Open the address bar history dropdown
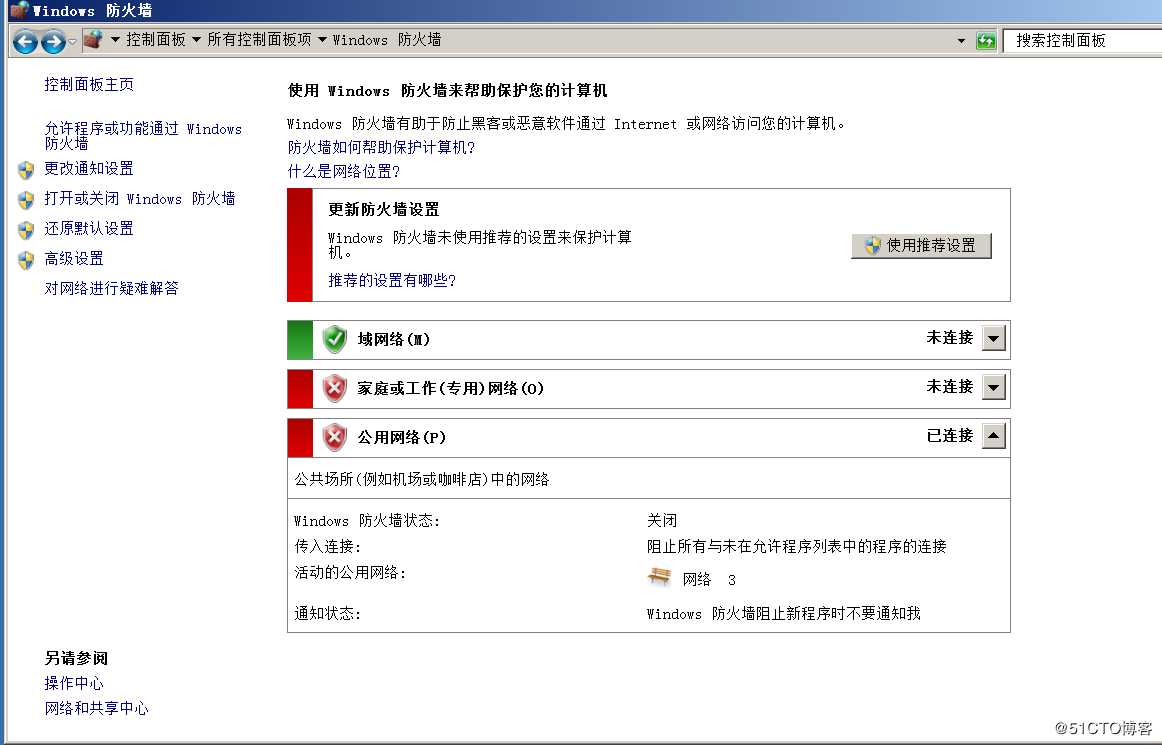 coord(961,41)
